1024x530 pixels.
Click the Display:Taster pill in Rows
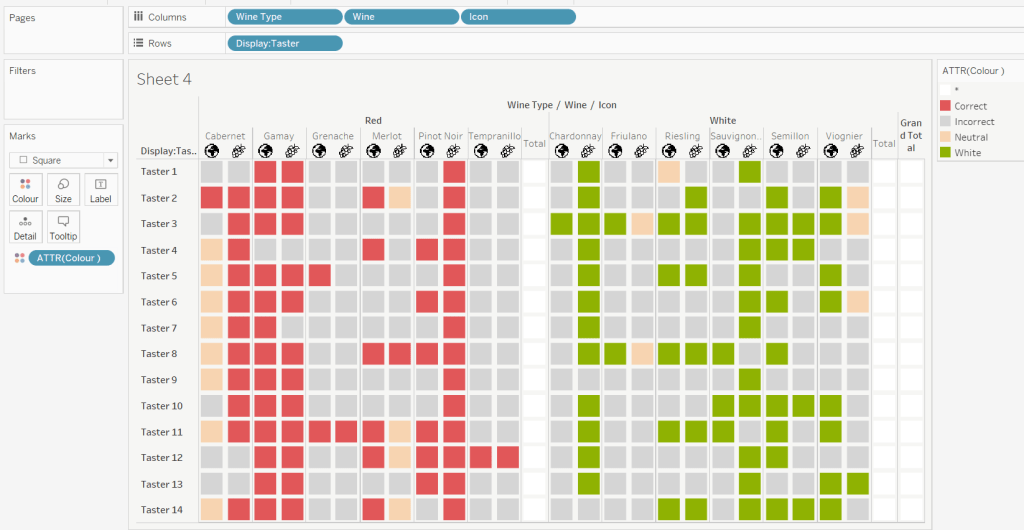click(284, 43)
